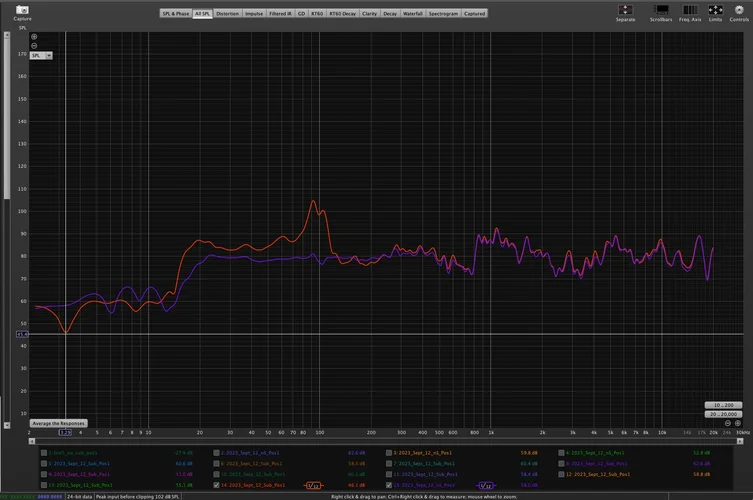The width and height of the screenshot is (753, 500).
Task: Click the Freq. Axis icon
Action: pyautogui.click(x=690, y=9)
